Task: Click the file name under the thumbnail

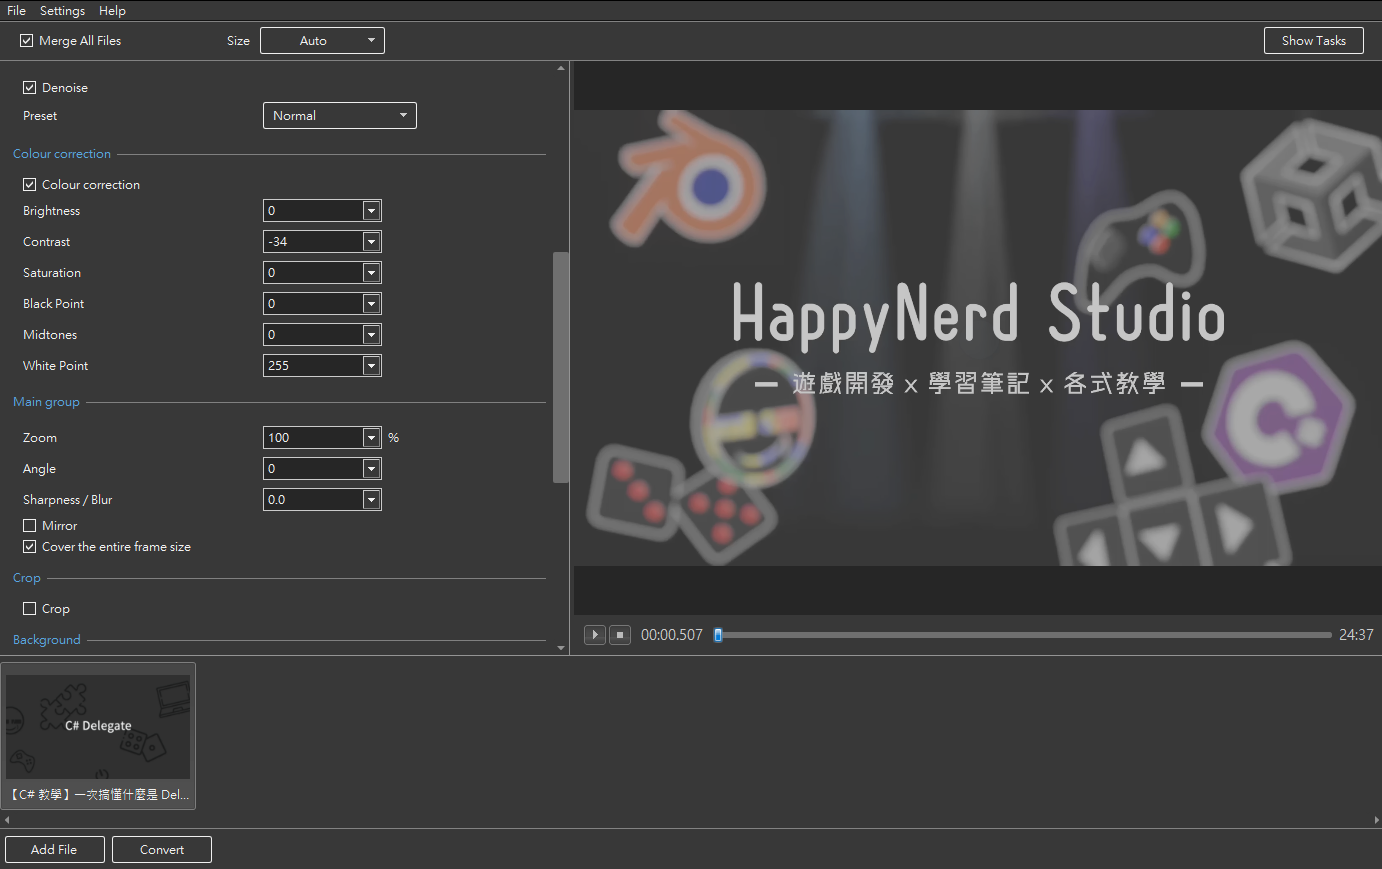Action: [x=98, y=795]
